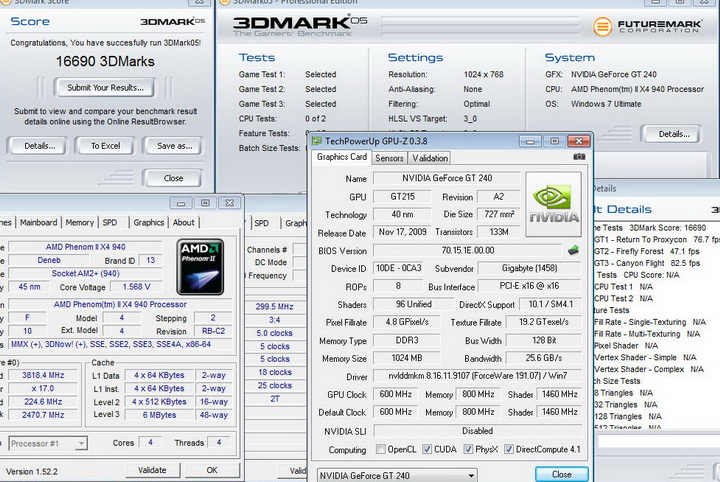Click the AMD Phenom II X4 940 name field

pos(85,247)
